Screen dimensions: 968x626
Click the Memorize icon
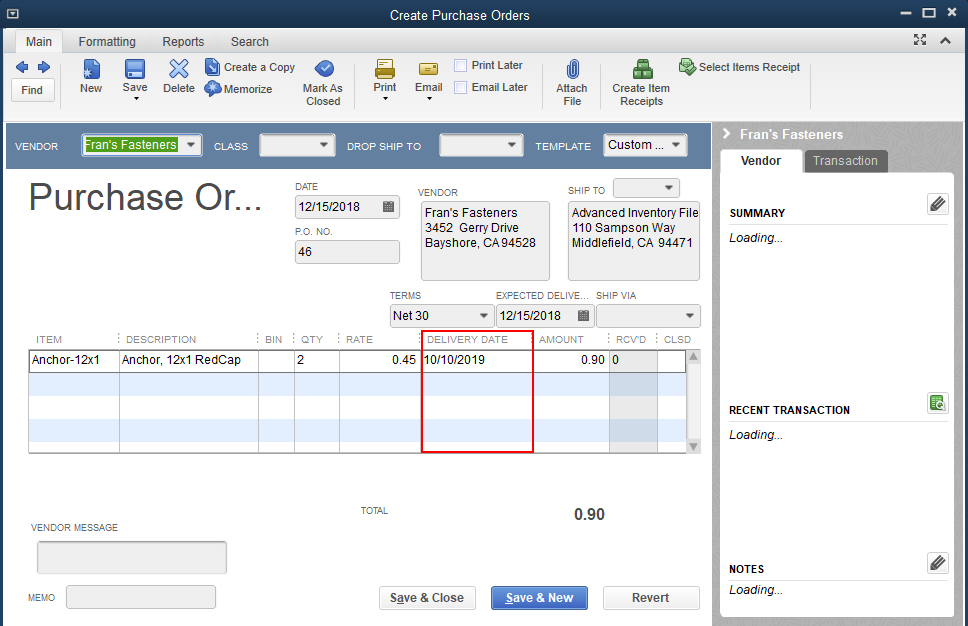click(214, 89)
